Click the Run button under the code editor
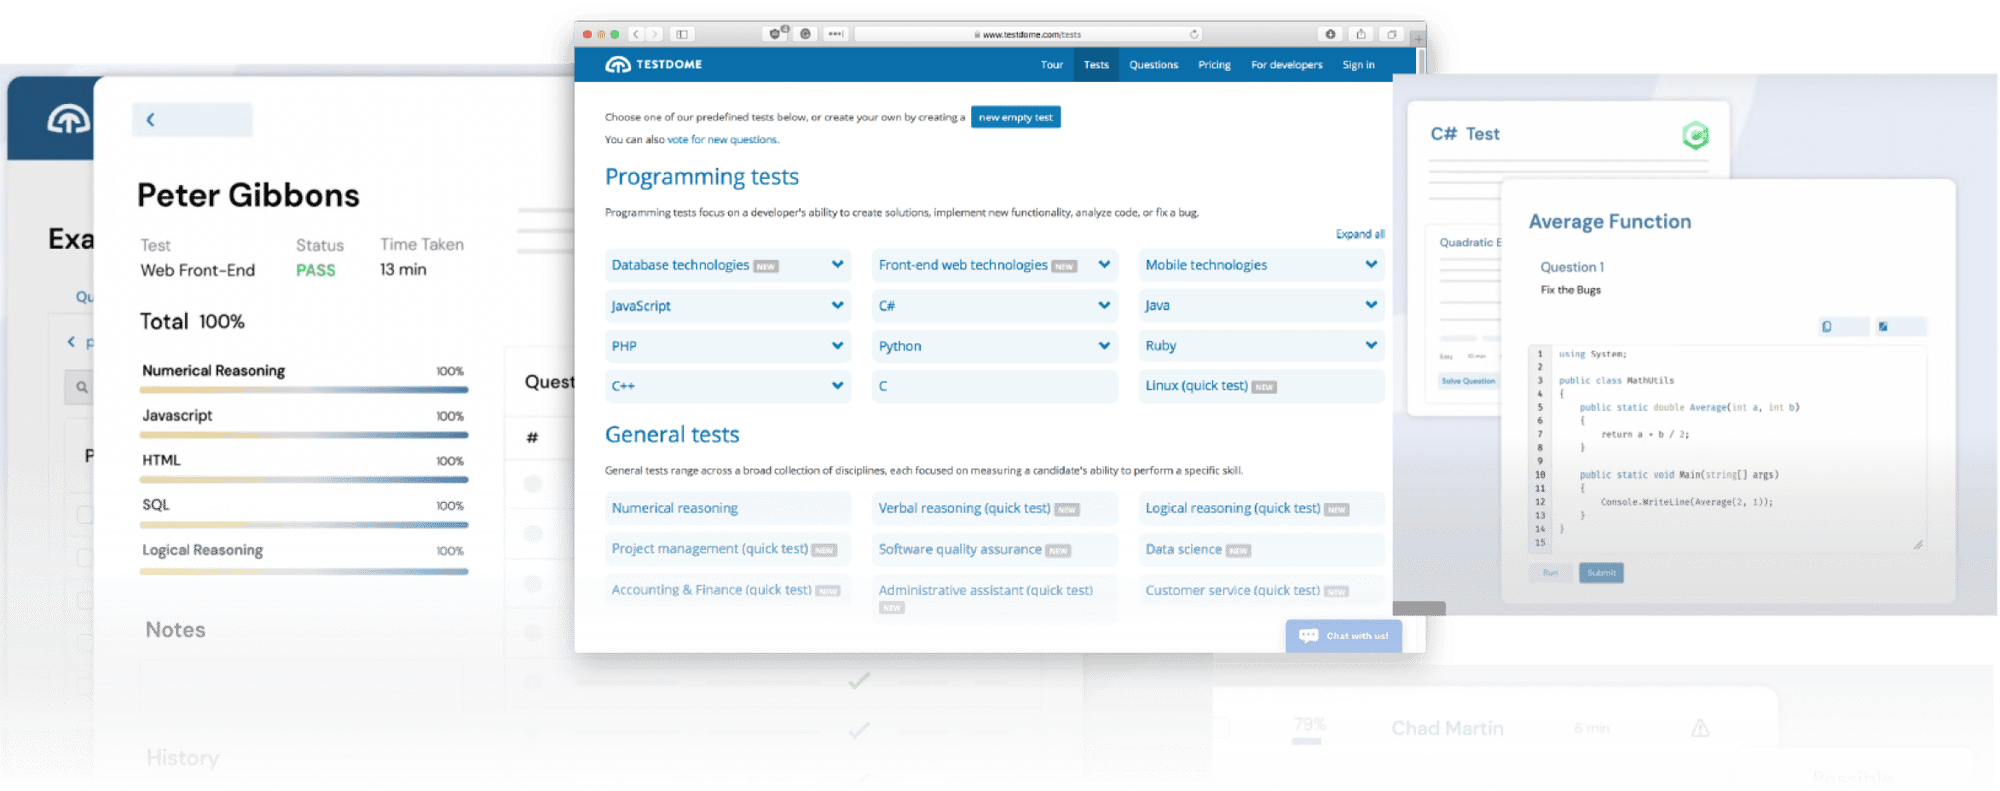Image resolution: width=2000 pixels, height=791 pixels. 1550,573
